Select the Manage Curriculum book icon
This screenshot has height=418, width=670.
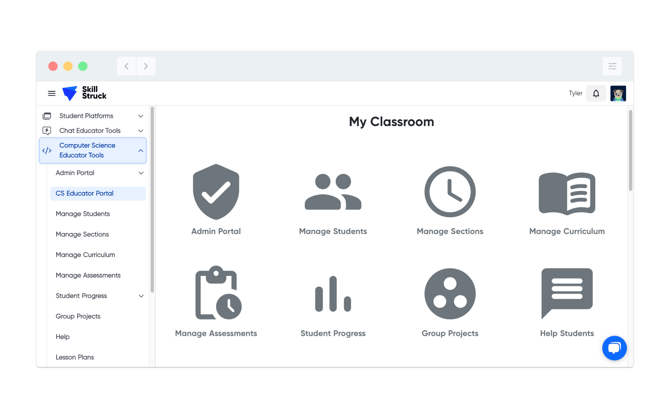(566, 192)
